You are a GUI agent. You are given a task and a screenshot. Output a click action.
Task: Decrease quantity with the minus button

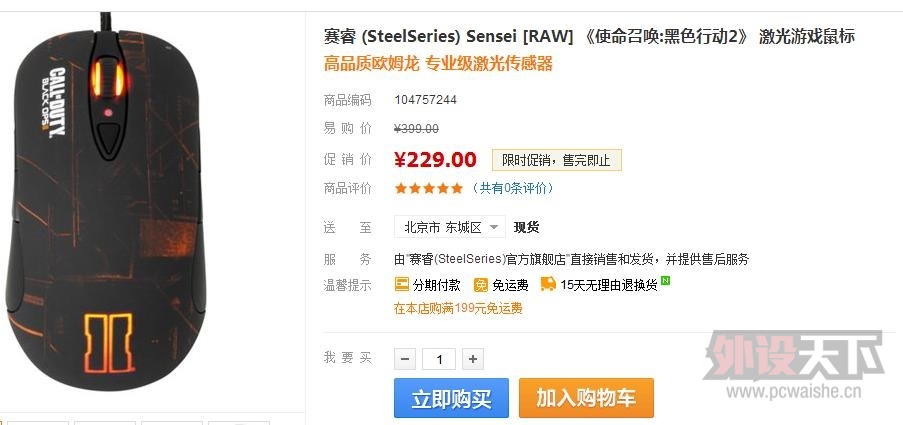pyautogui.click(x=405, y=359)
